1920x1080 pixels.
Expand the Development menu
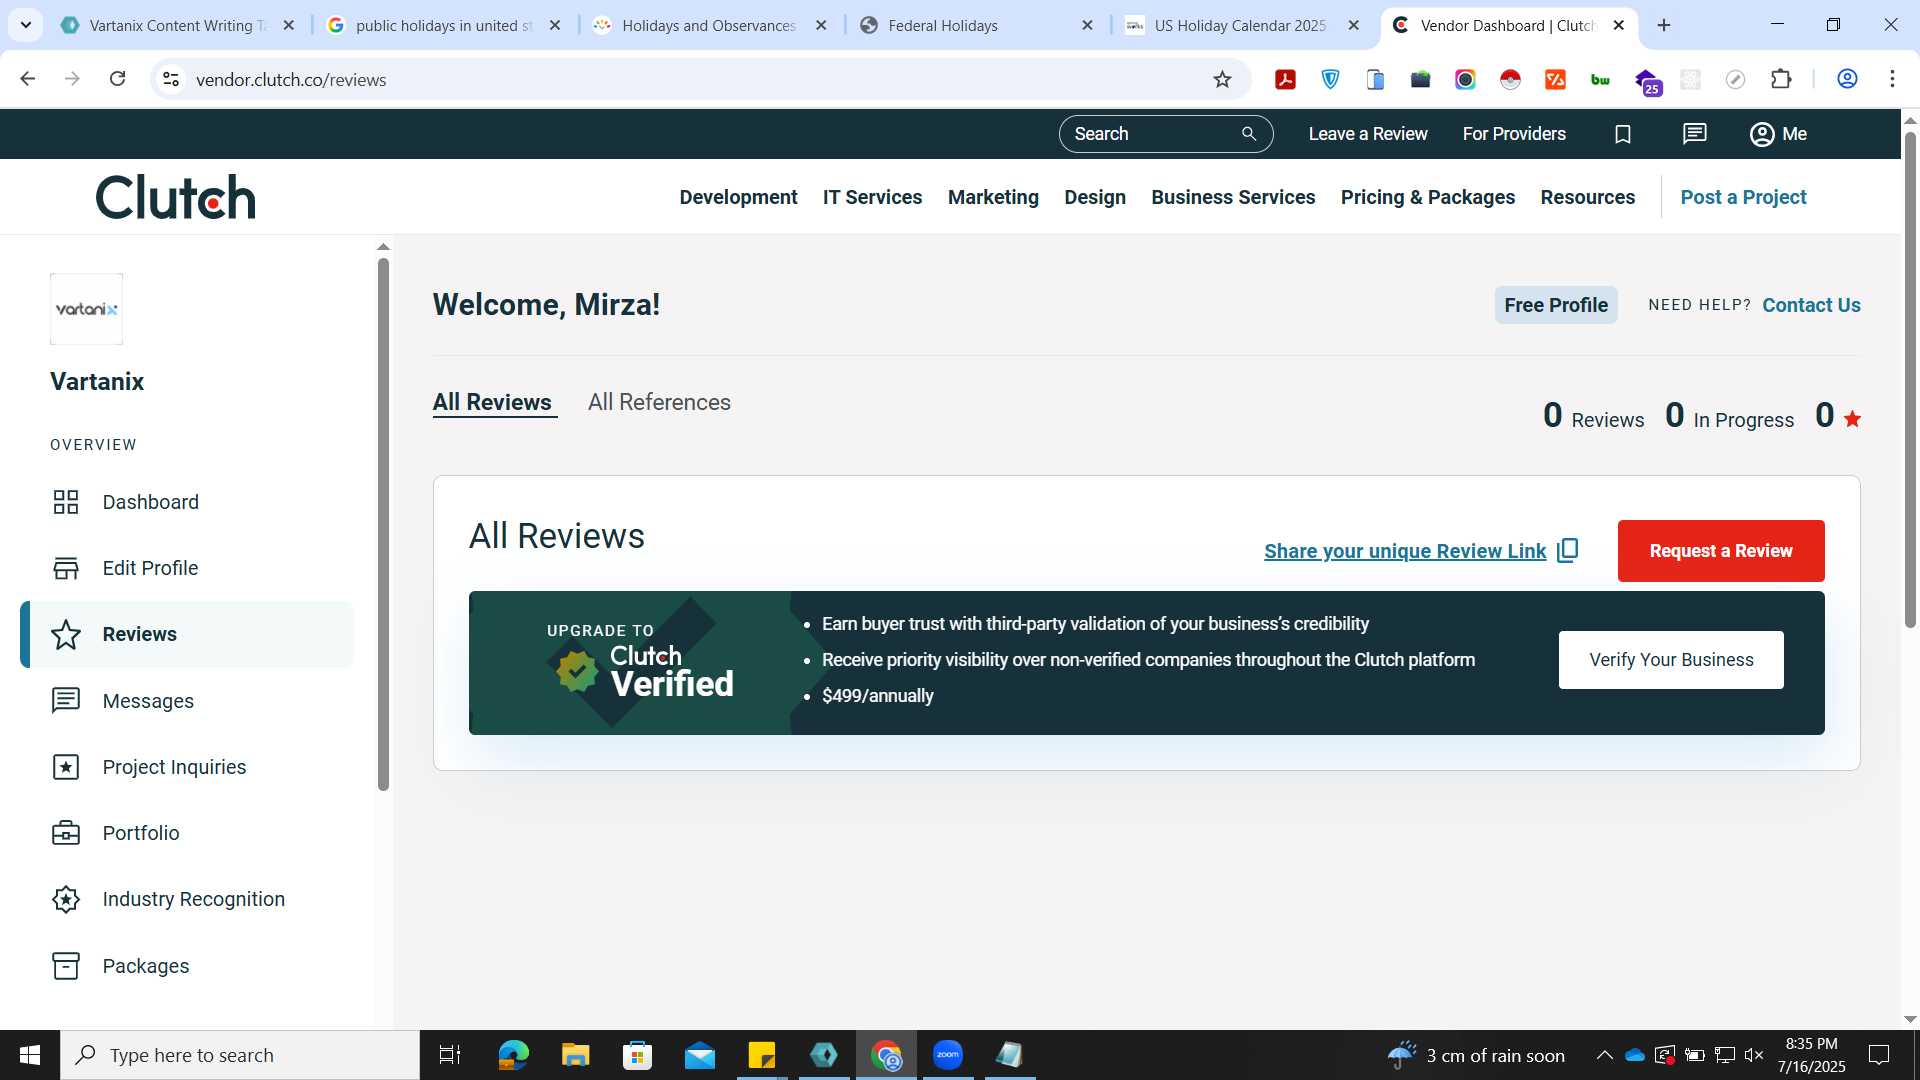click(738, 197)
